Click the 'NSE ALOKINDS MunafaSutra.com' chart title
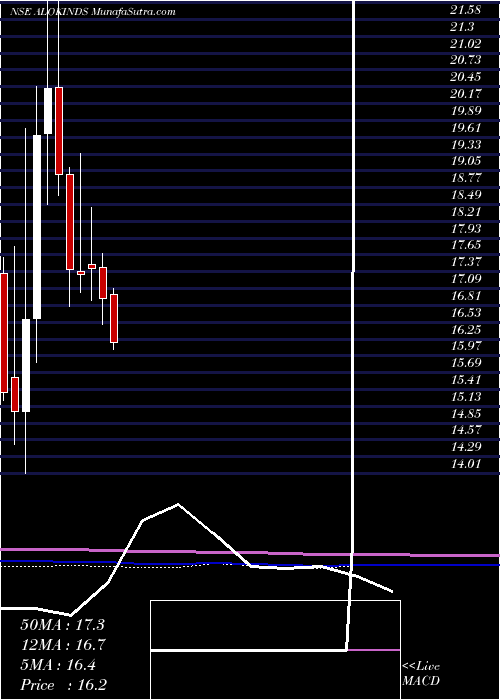Viewport: 500px width, 700px height. [92, 12]
